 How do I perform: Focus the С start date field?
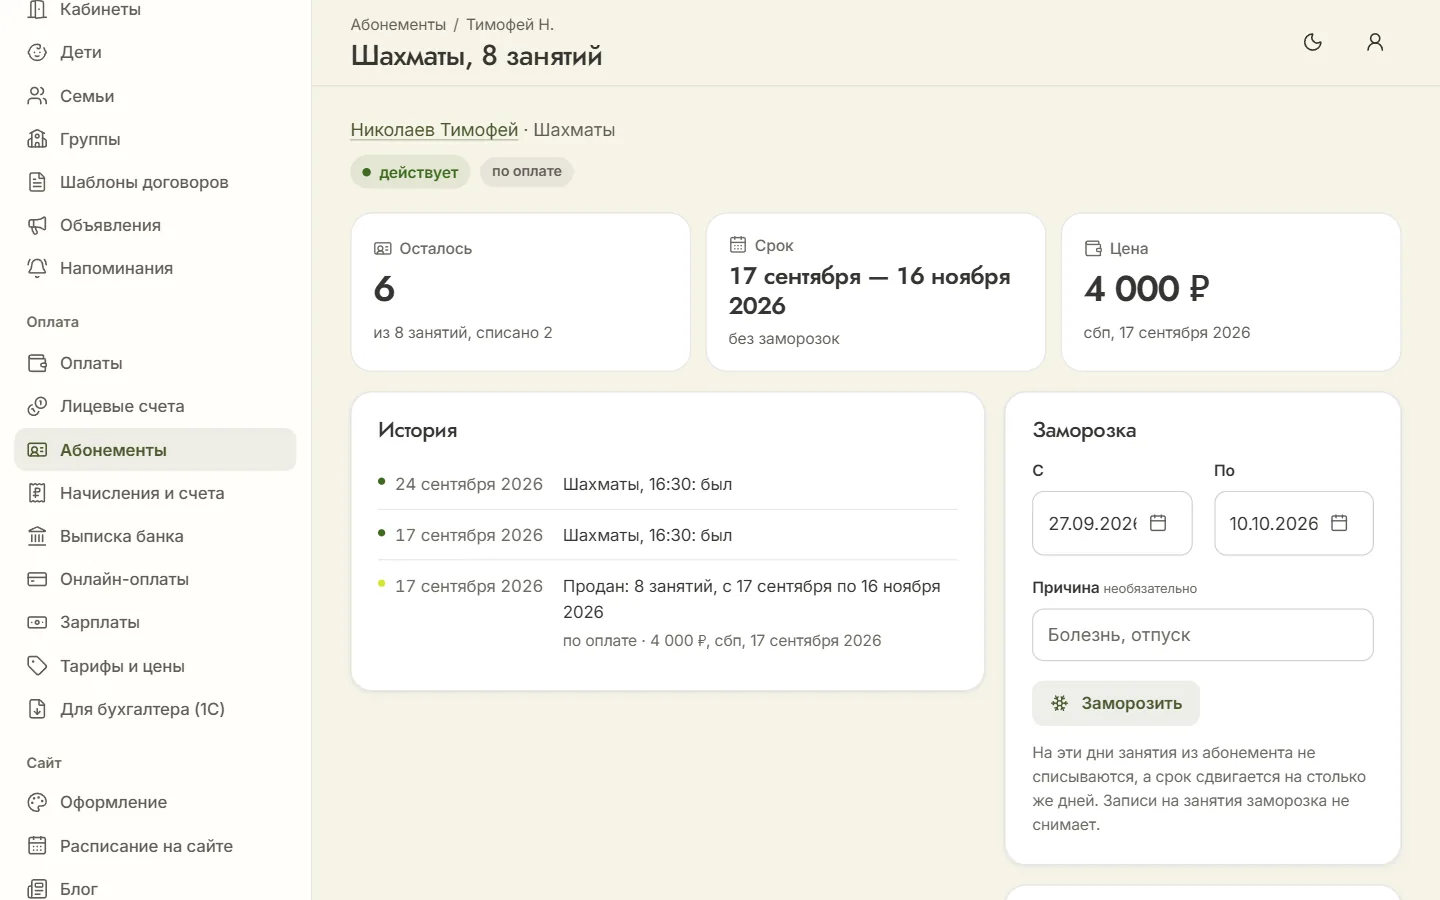1112,523
